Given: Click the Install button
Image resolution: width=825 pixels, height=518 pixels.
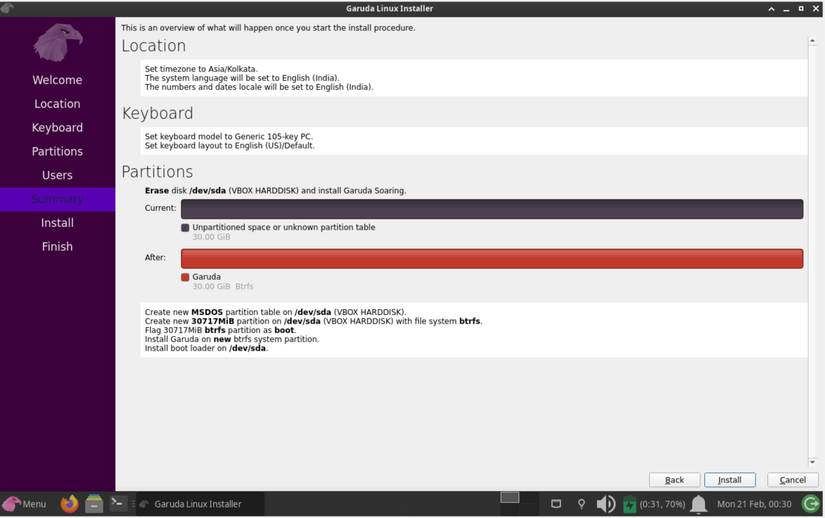Looking at the screenshot, I should pyautogui.click(x=729, y=480).
